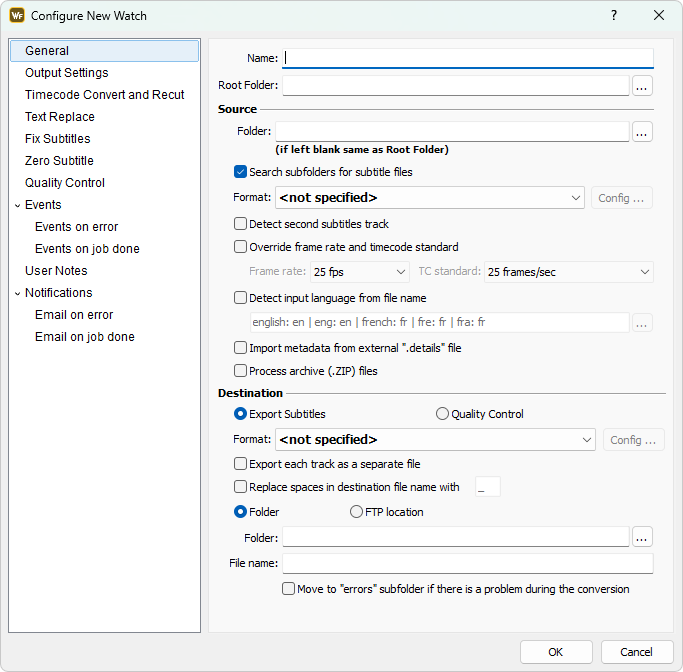Viewport: 683px width, 672px height.
Task: Click the Source Folder browse button
Action: [x=642, y=132]
